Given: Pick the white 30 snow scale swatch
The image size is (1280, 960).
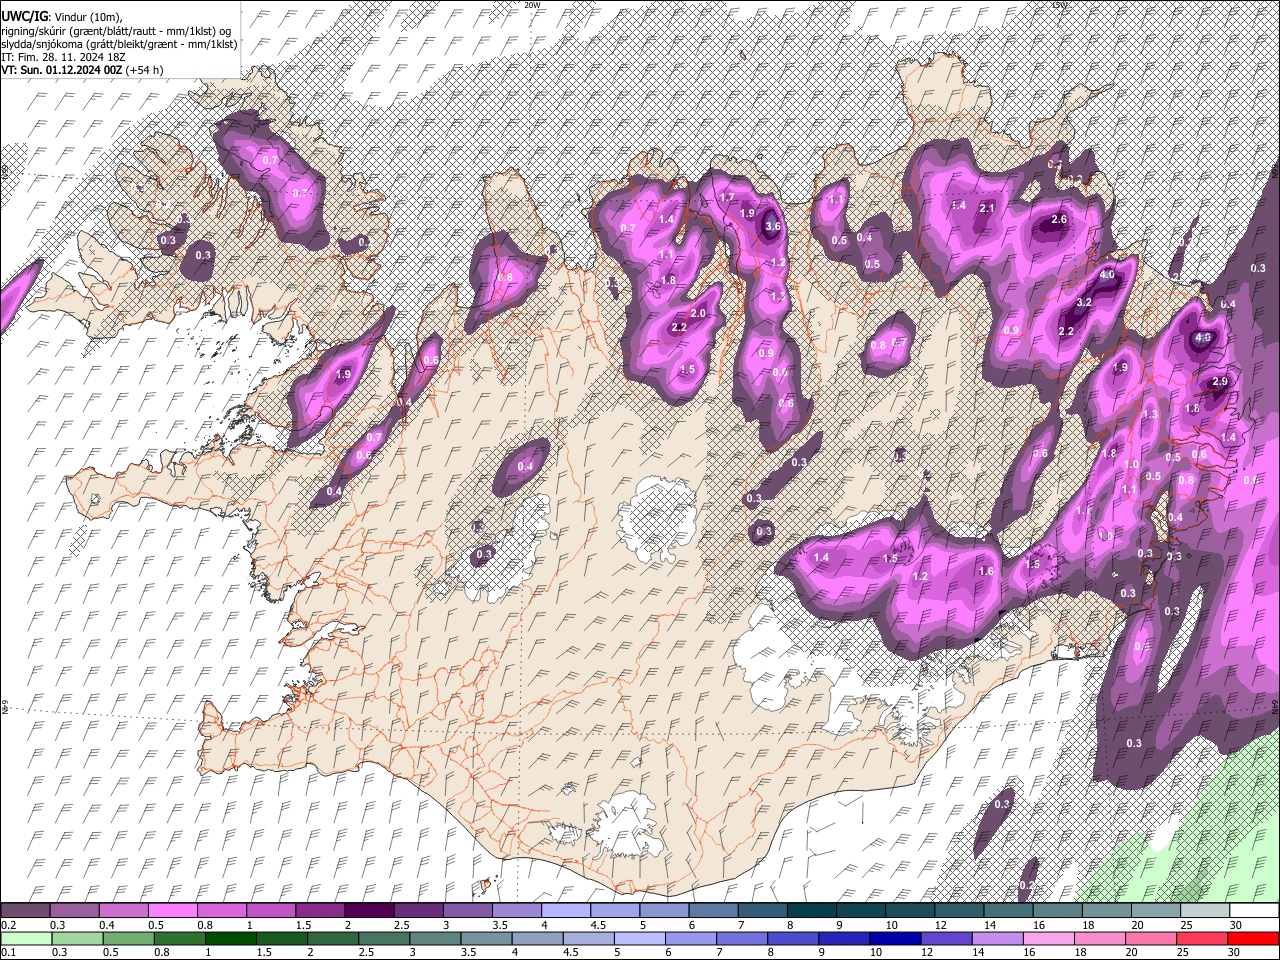Looking at the screenshot, I should [x=1254, y=911].
